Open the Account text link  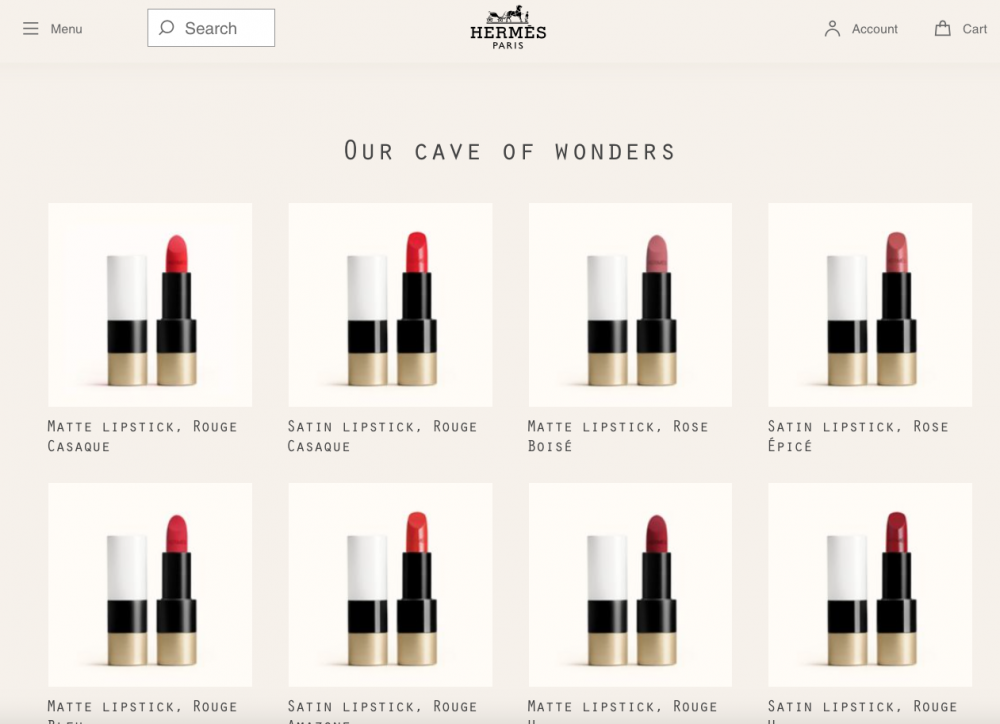(x=874, y=29)
